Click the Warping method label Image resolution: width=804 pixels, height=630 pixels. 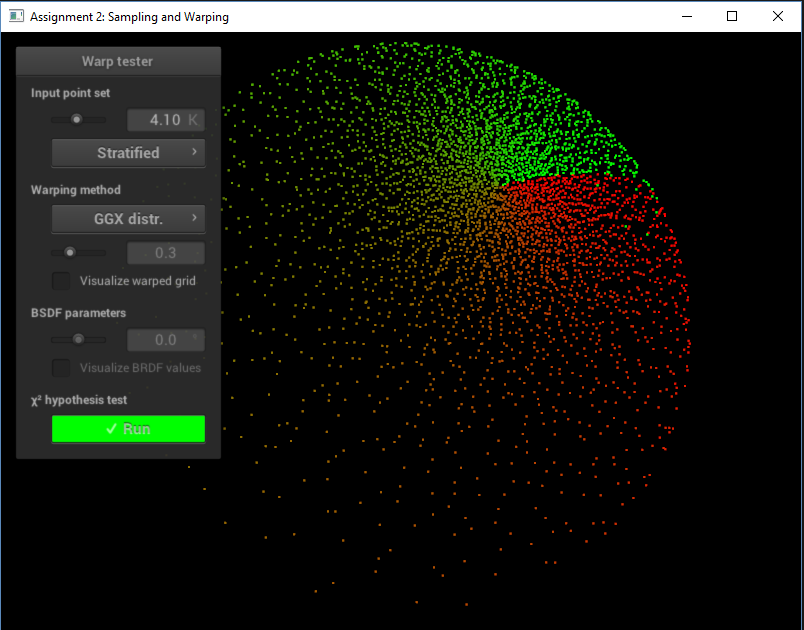point(76,190)
